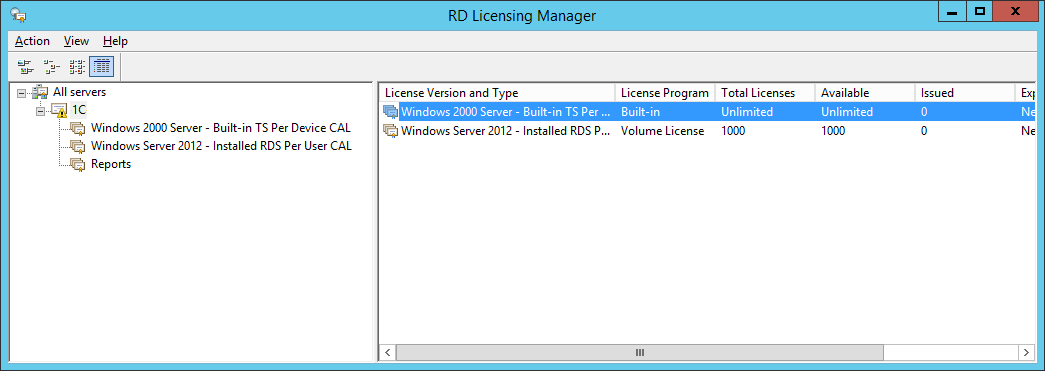Select the Reports tree item
This screenshot has width=1045, height=371.
tap(111, 164)
